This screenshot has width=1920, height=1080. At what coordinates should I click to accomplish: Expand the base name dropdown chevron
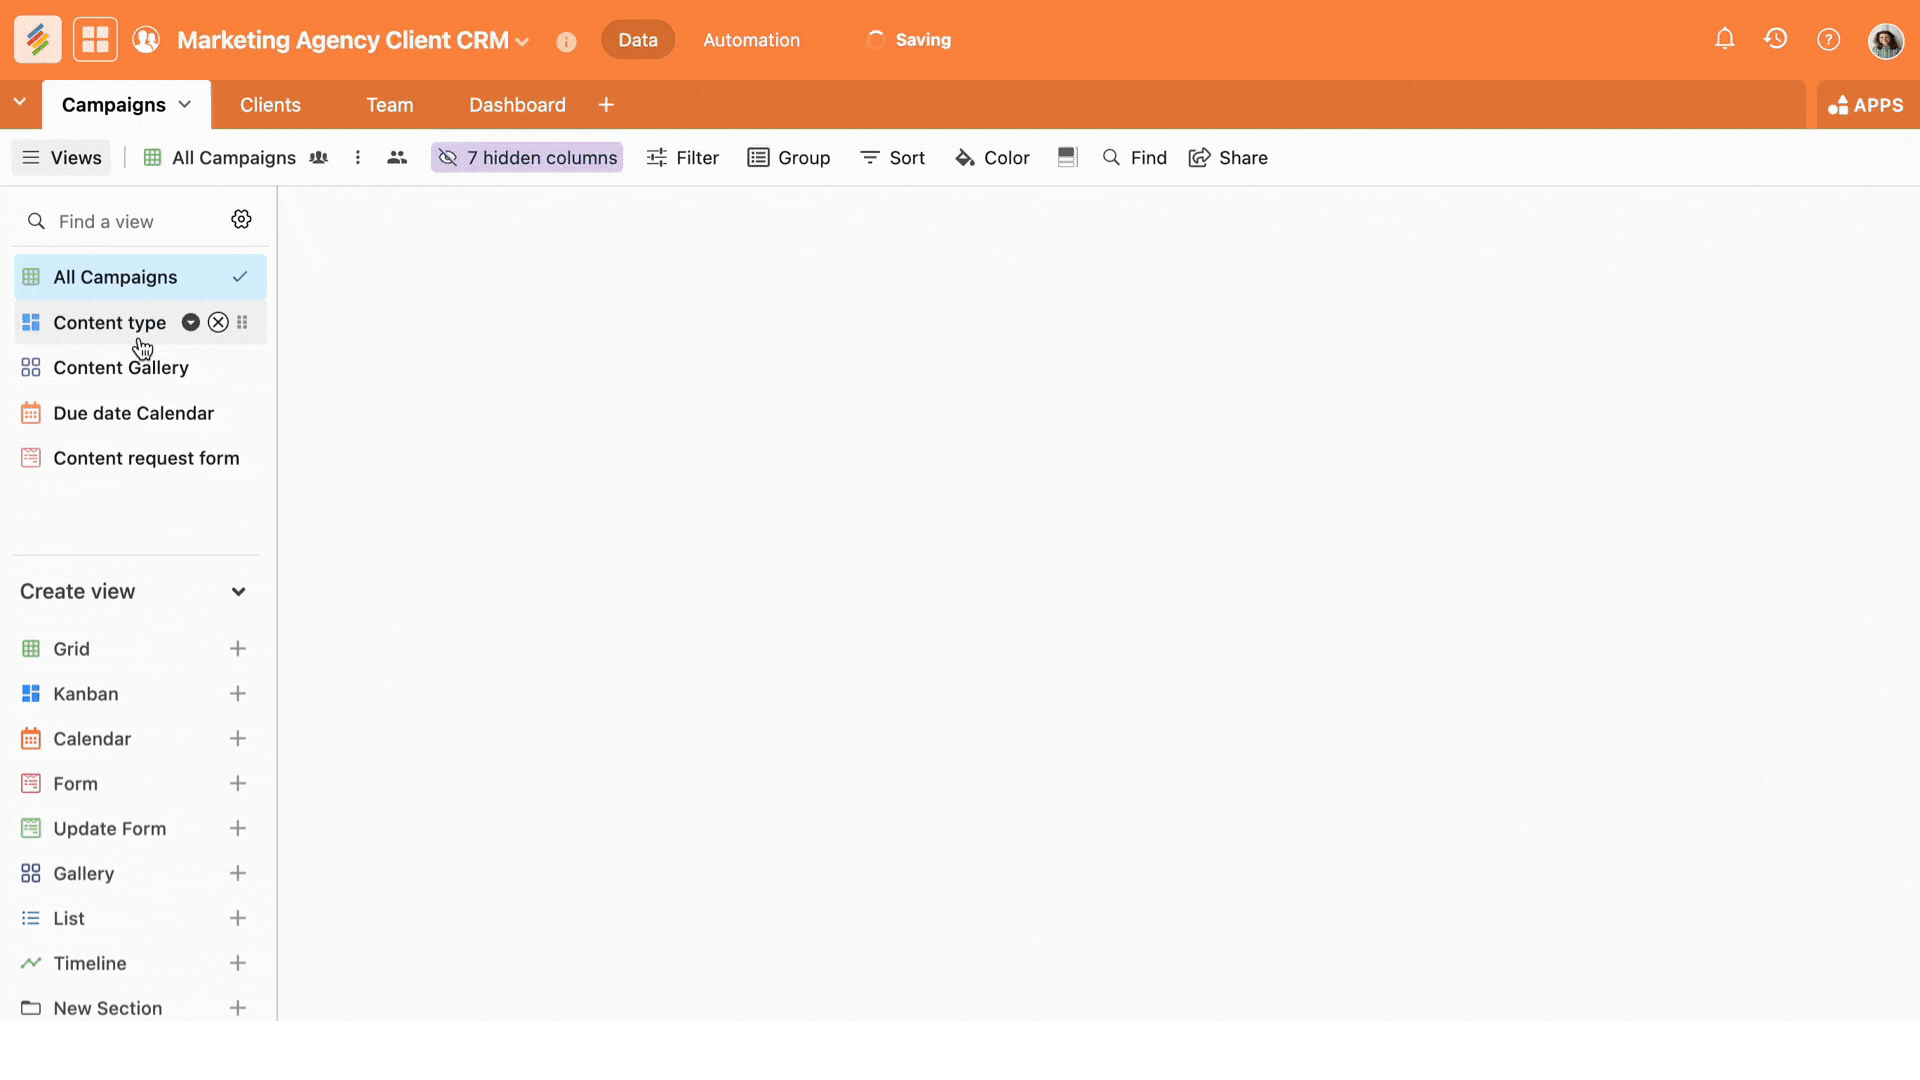pos(522,42)
